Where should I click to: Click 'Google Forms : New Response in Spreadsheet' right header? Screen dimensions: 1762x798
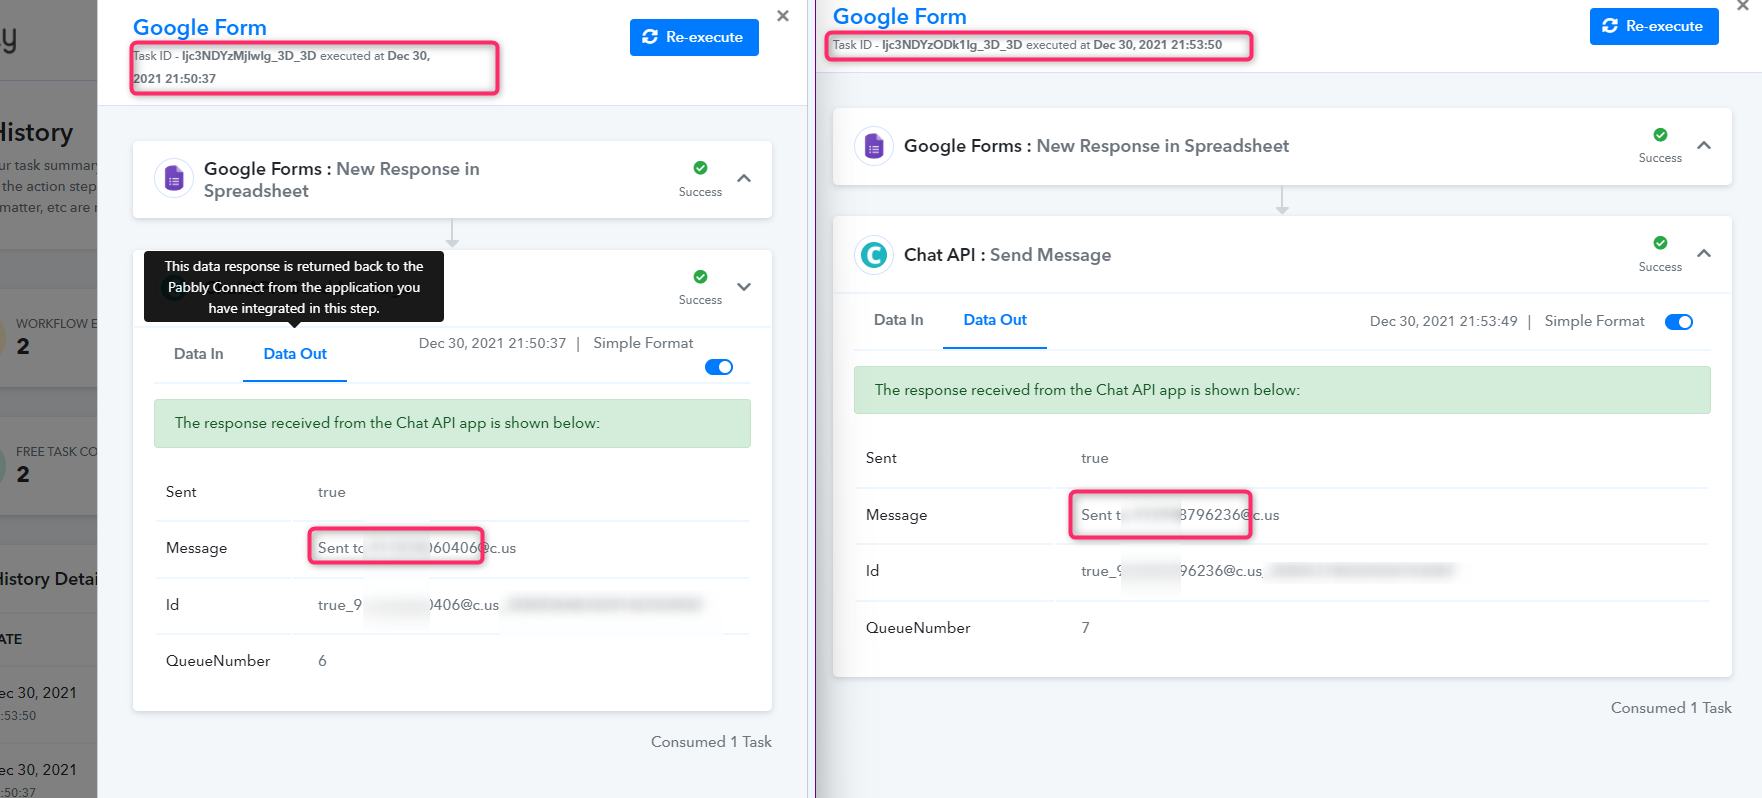coord(1096,146)
